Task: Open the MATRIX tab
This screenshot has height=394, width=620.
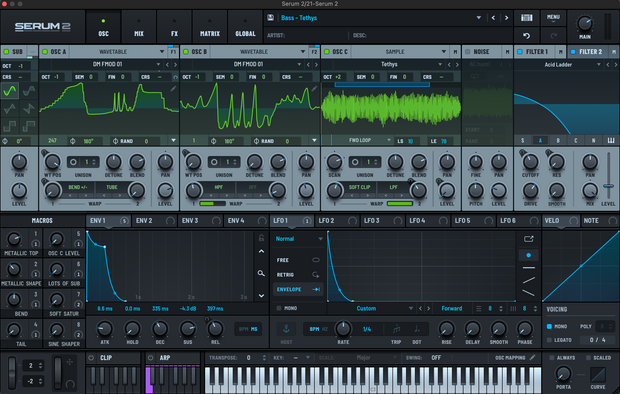Action: coord(210,27)
